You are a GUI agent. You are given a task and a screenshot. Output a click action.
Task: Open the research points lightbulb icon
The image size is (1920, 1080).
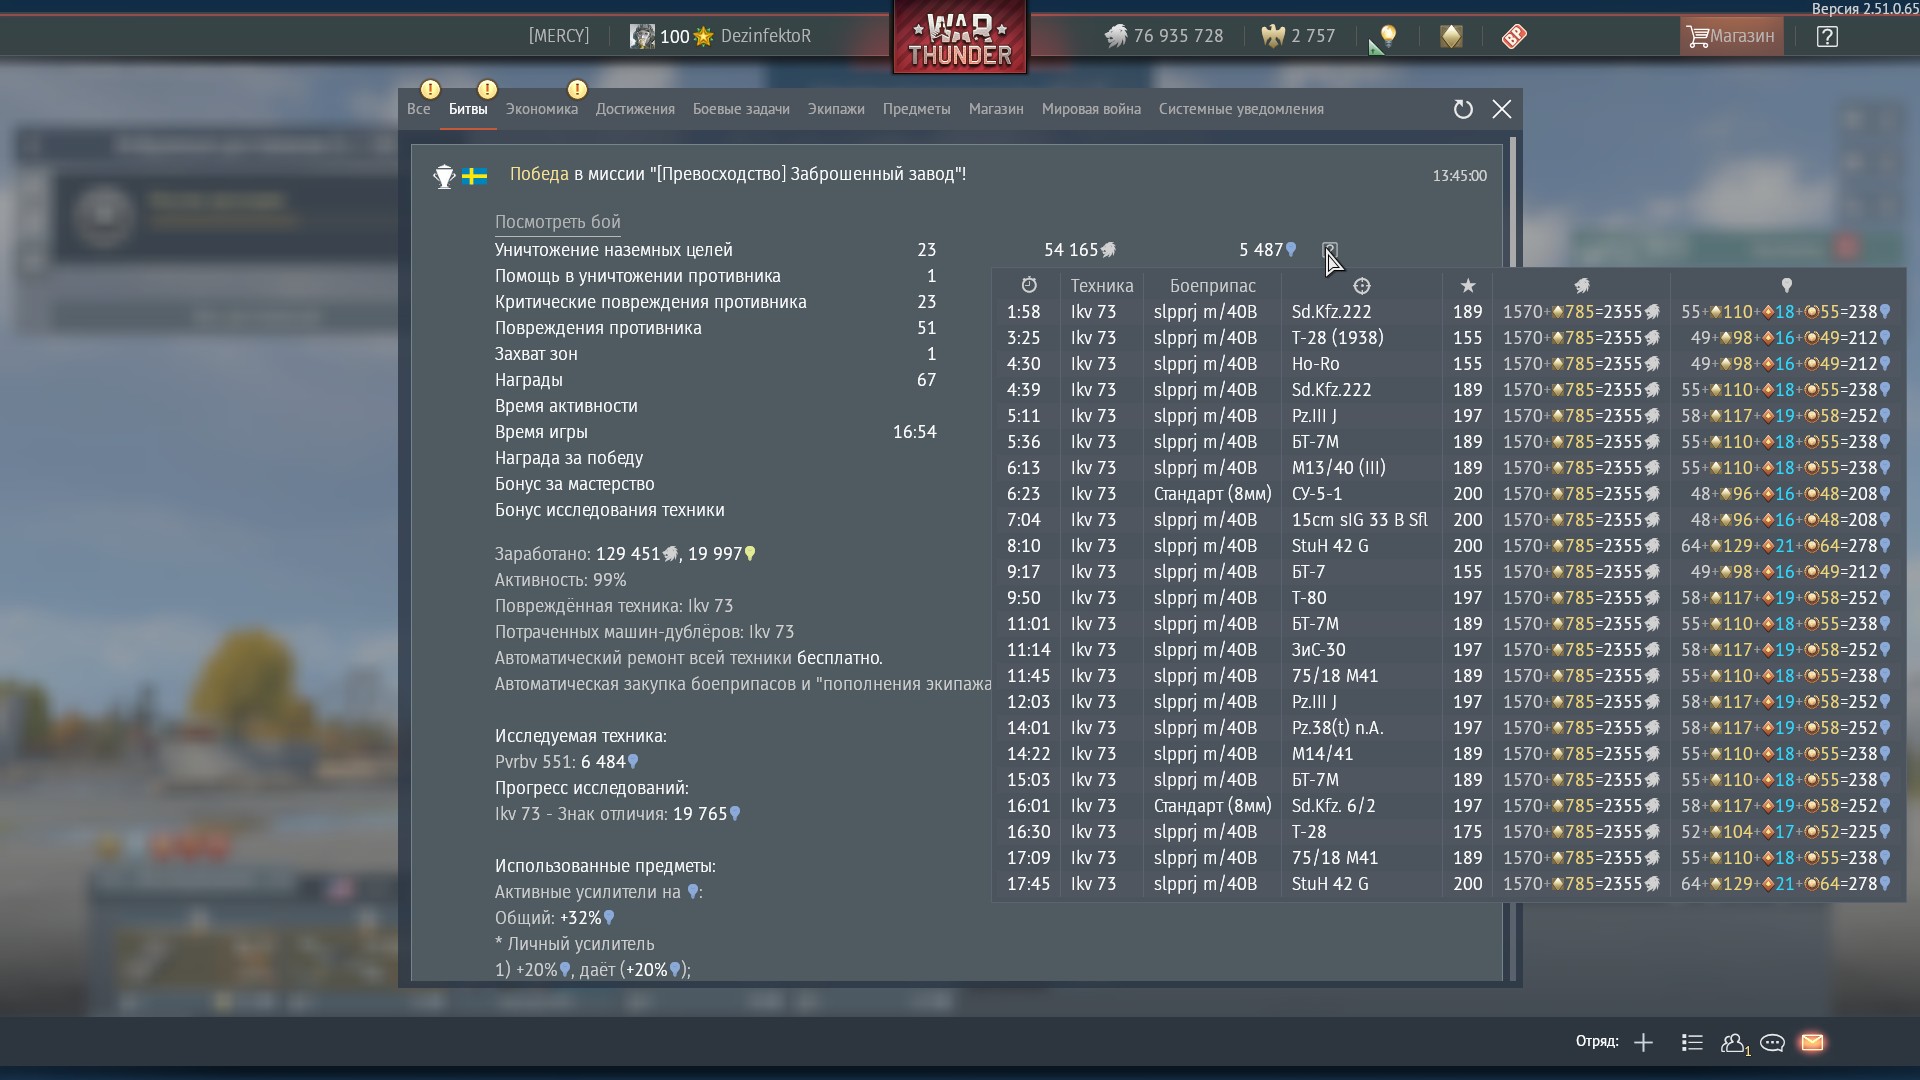[1388, 36]
